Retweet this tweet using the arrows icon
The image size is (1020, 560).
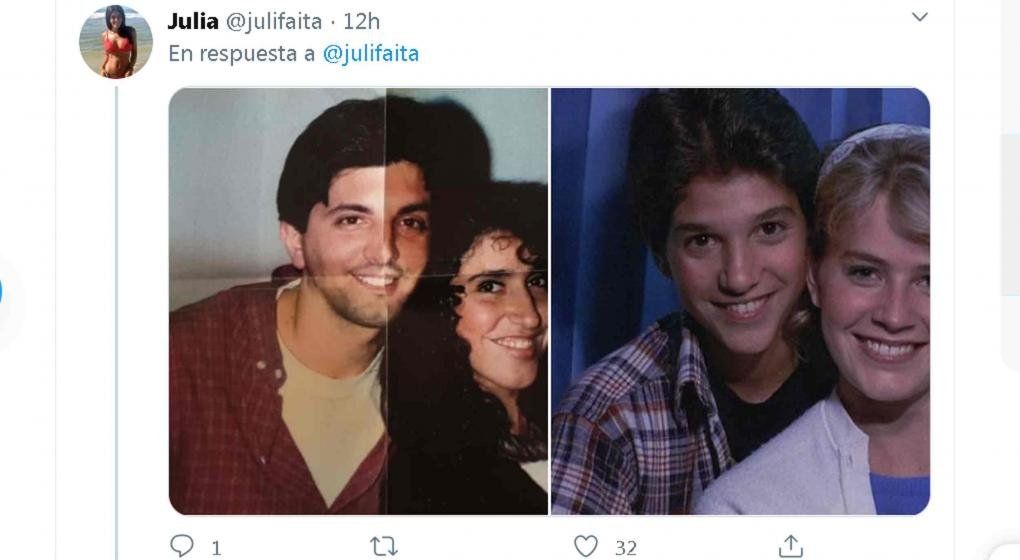coord(384,546)
